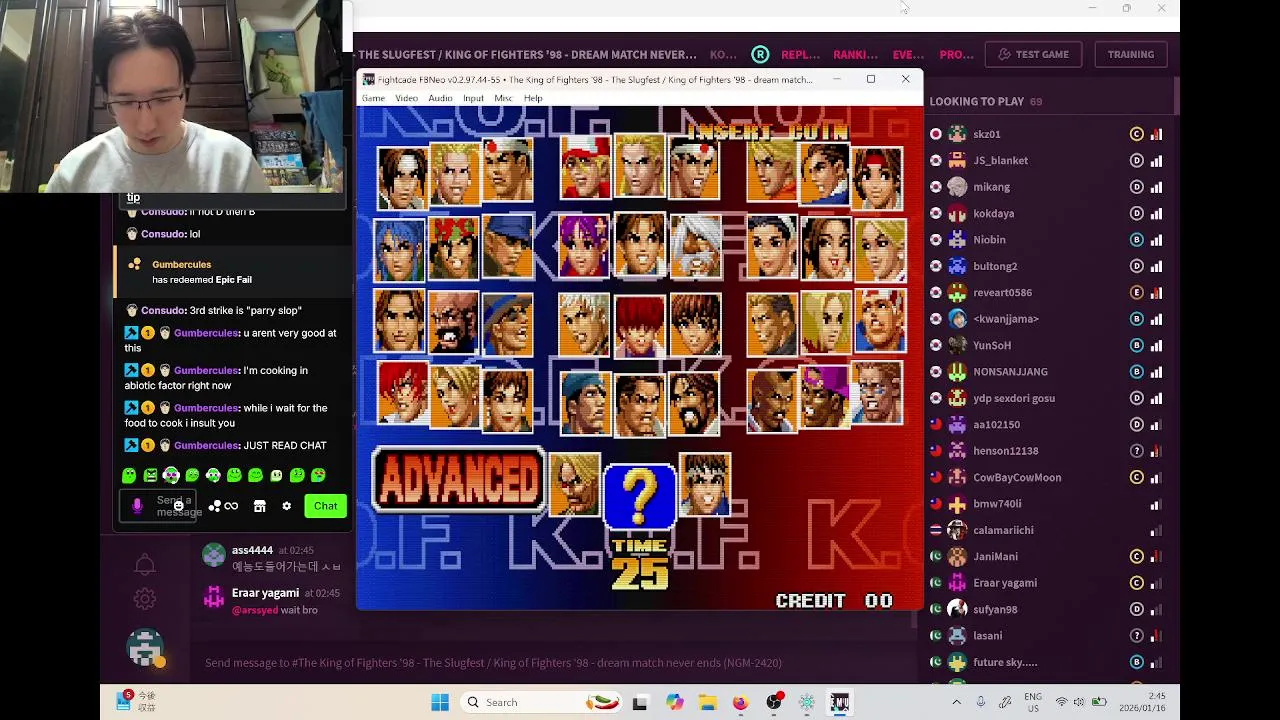Click the microphone icon in stream chat
Screen dimensions: 1280x720
point(137,506)
